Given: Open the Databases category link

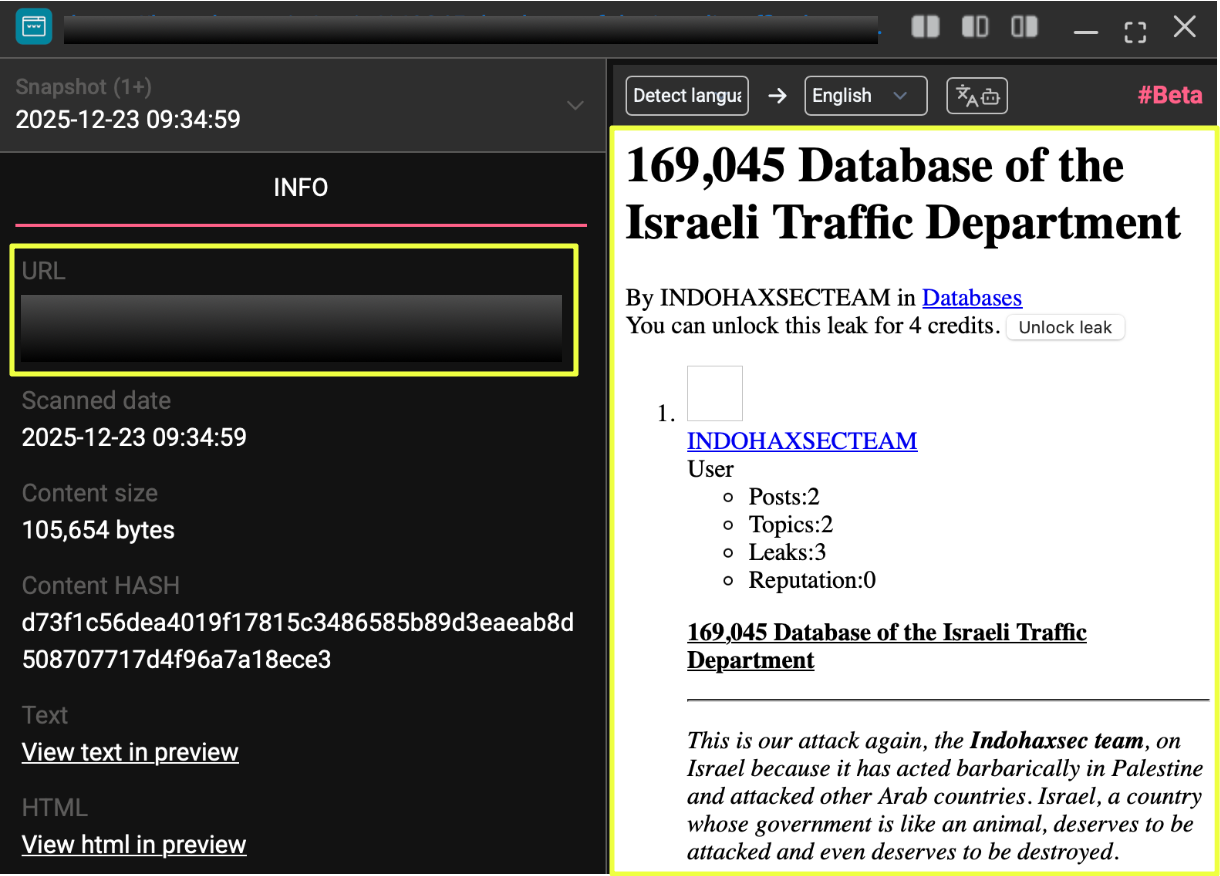Looking at the screenshot, I should [x=971, y=298].
